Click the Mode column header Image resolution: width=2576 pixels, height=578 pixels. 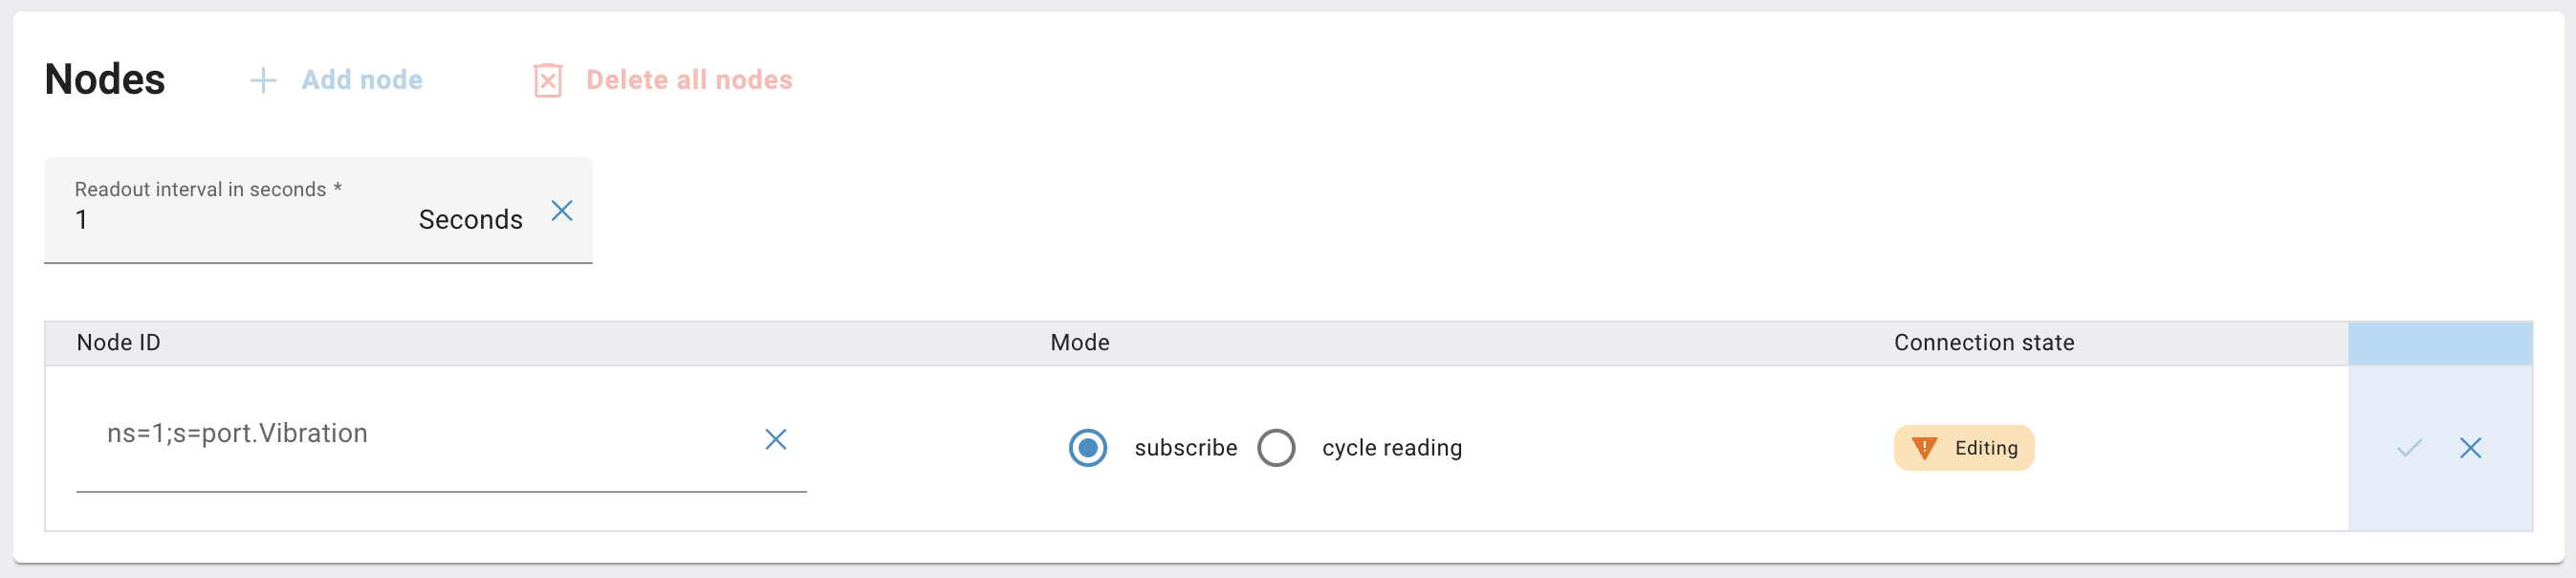1079,343
